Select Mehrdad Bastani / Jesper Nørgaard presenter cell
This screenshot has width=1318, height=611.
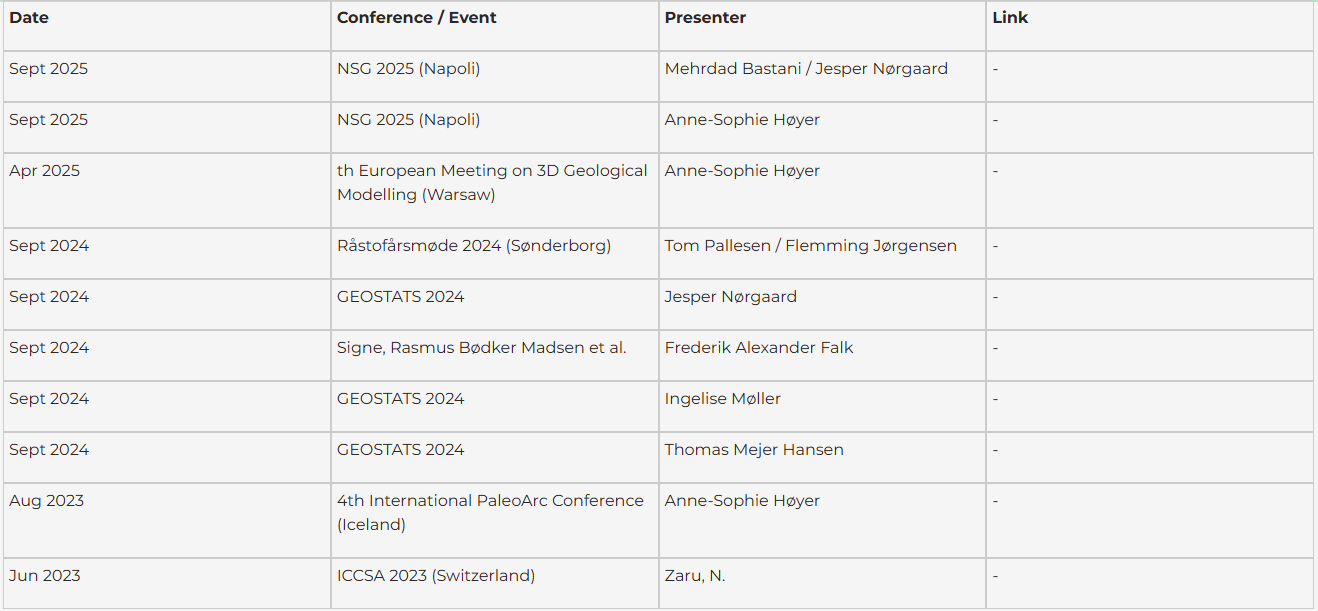[x=806, y=69]
